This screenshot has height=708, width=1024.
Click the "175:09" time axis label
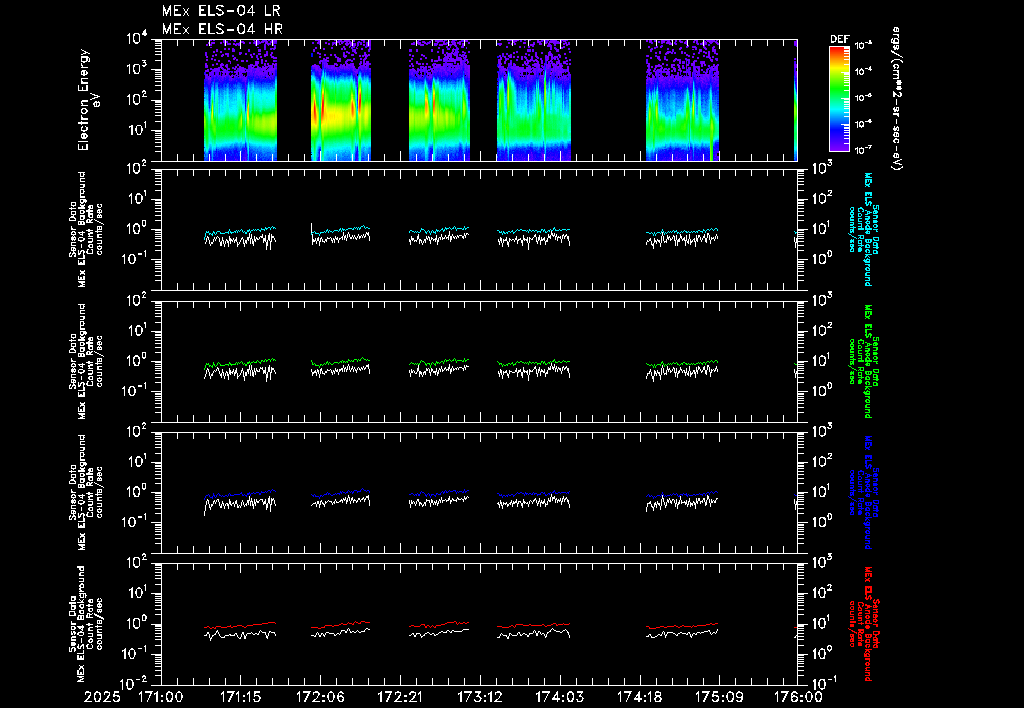(720, 698)
